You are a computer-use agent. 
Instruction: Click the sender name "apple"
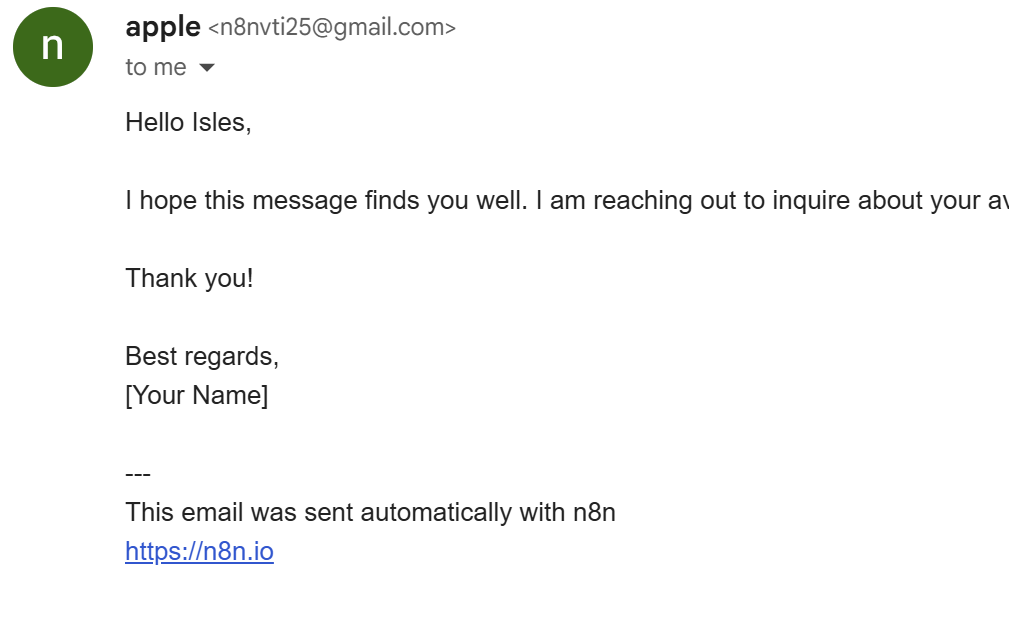click(163, 27)
